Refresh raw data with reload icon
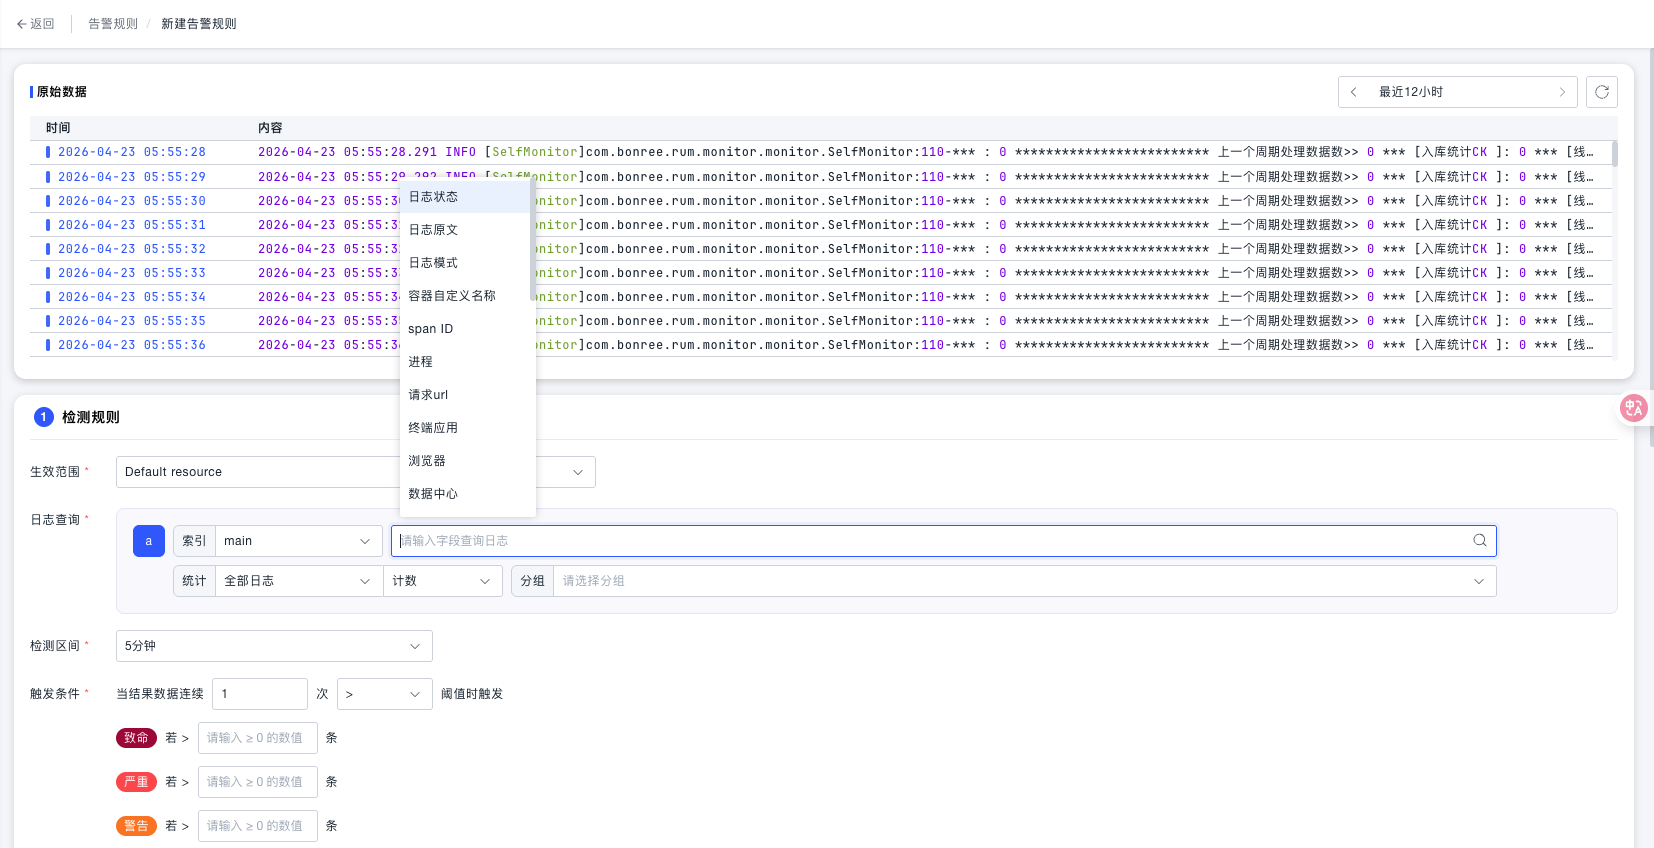 1602,92
